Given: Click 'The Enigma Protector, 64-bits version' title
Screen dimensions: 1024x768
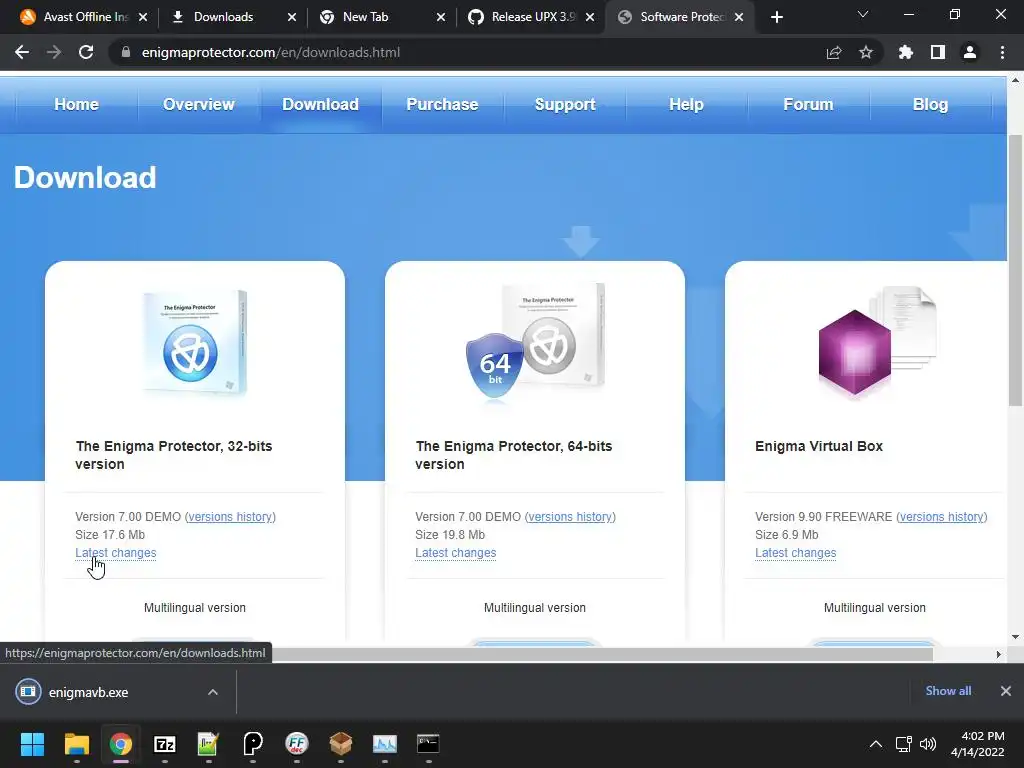Looking at the screenshot, I should 514,455.
